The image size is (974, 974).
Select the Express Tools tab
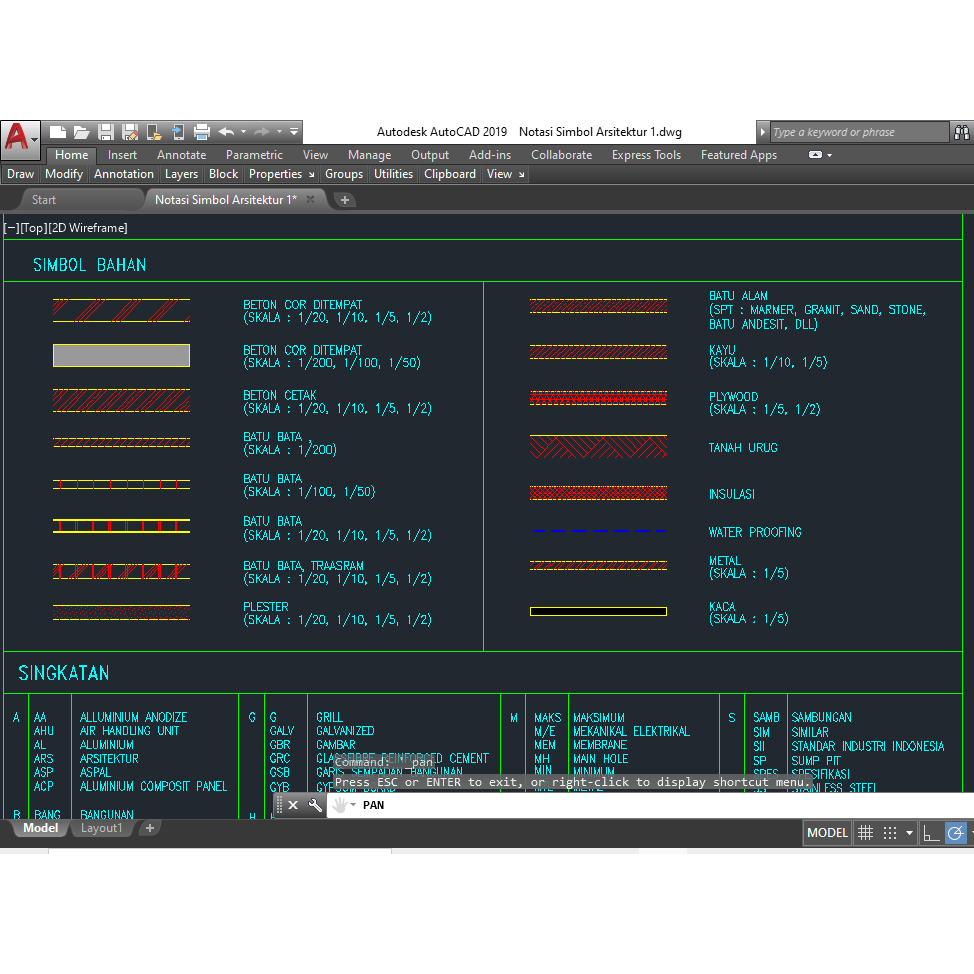[646, 155]
